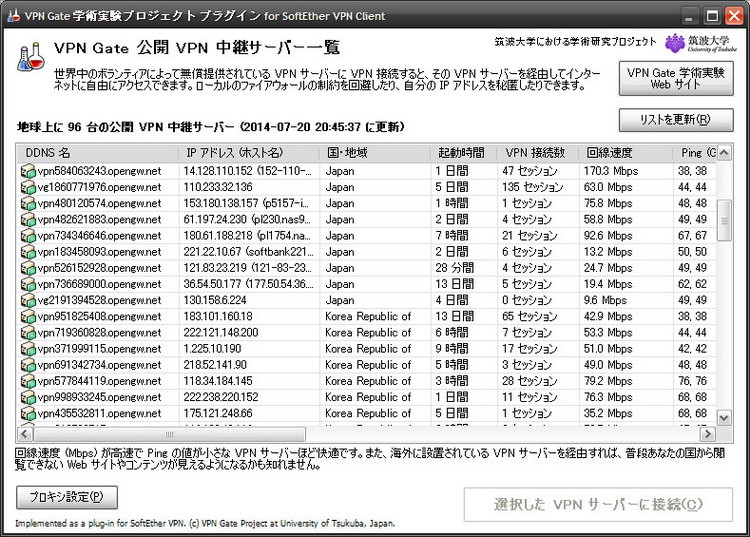This screenshot has width=750, height=537.
Task: Sort by IP アドレス (ホスト名) column header
Action: [249, 153]
